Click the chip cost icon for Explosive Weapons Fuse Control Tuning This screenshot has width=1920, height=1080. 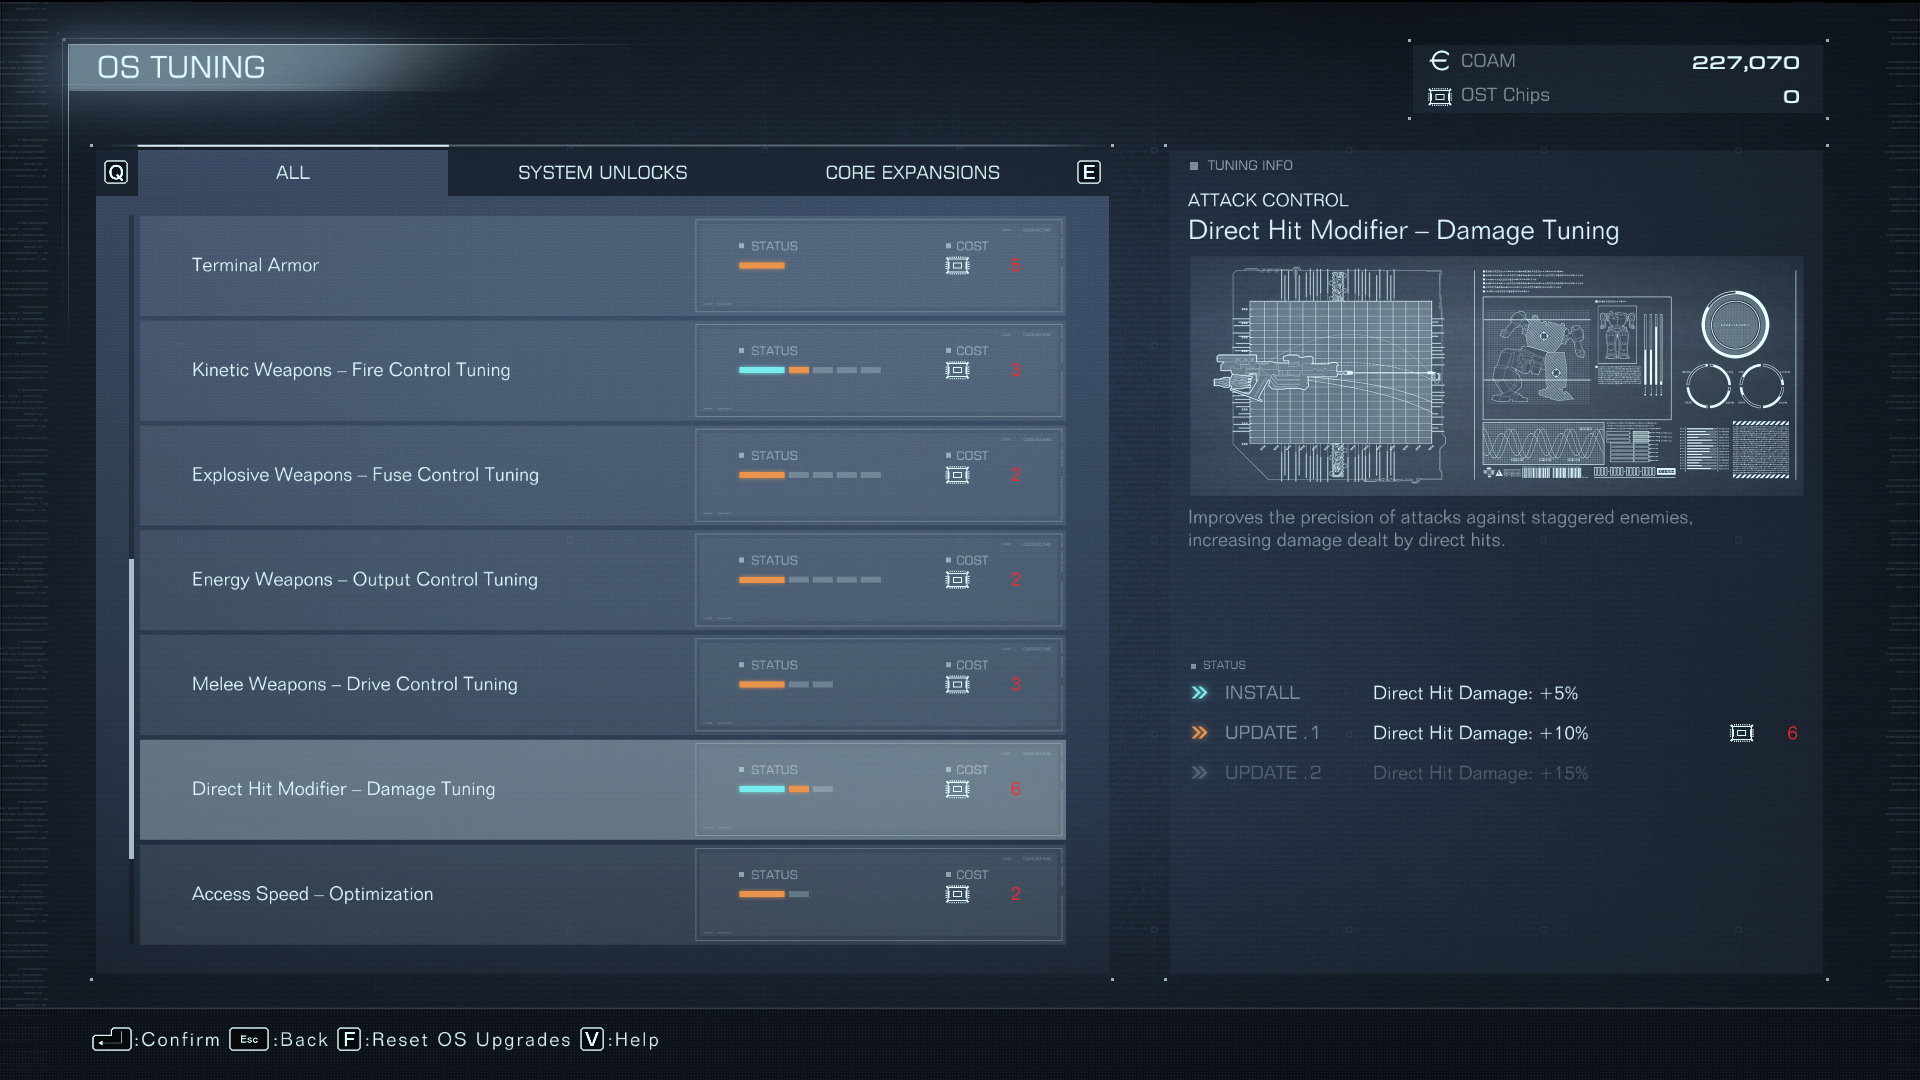957,473
